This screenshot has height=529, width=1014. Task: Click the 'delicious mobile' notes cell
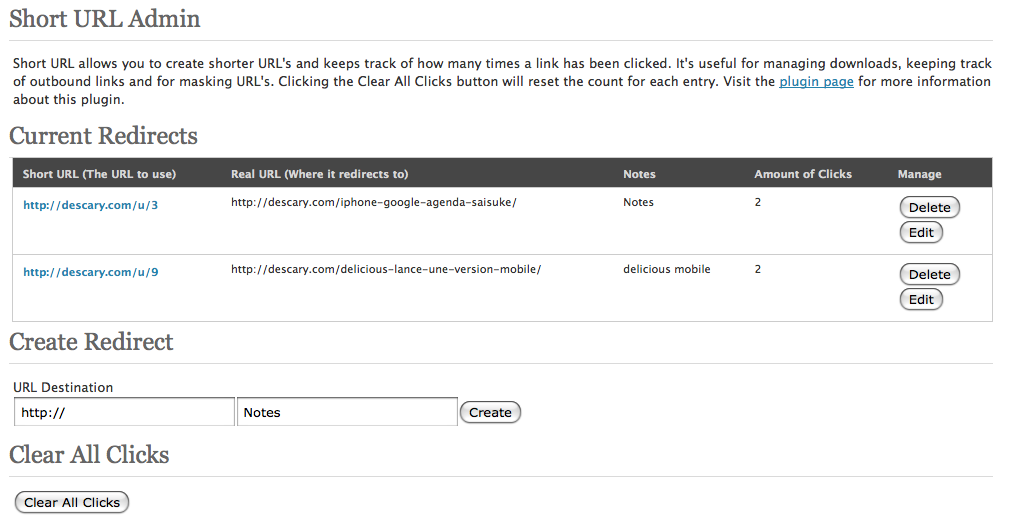pyautogui.click(x=666, y=269)
